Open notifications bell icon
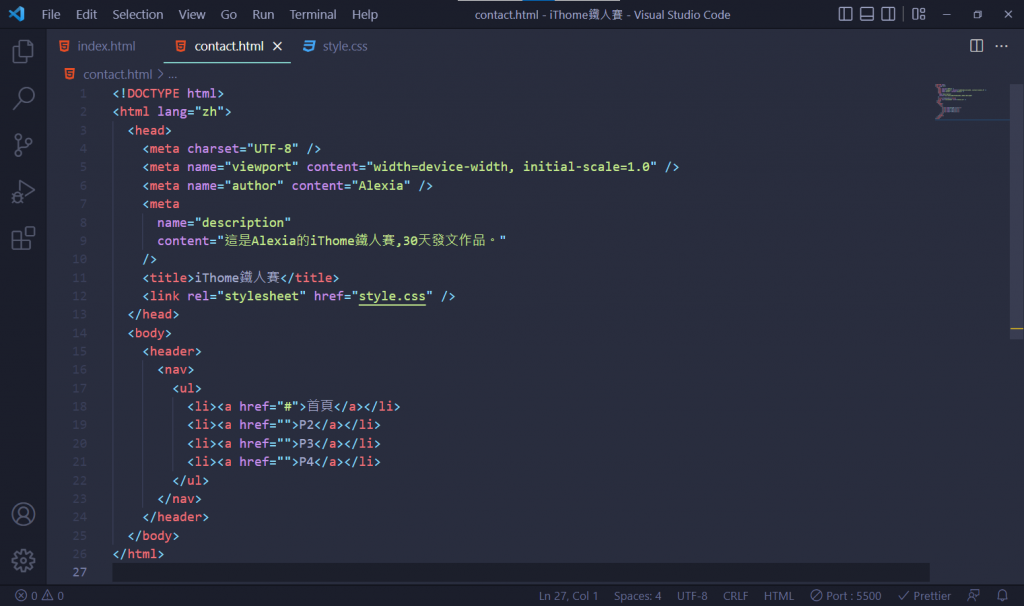 click(x=1002, y=596)
